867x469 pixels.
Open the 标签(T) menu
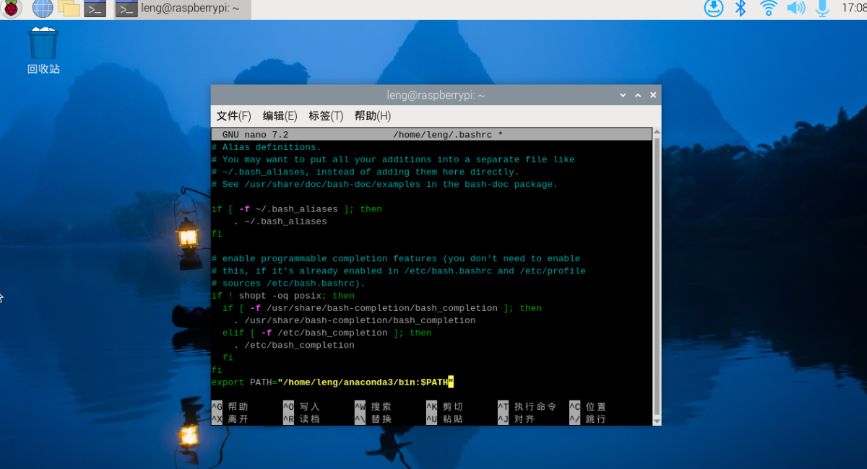[x=326, y=116]
